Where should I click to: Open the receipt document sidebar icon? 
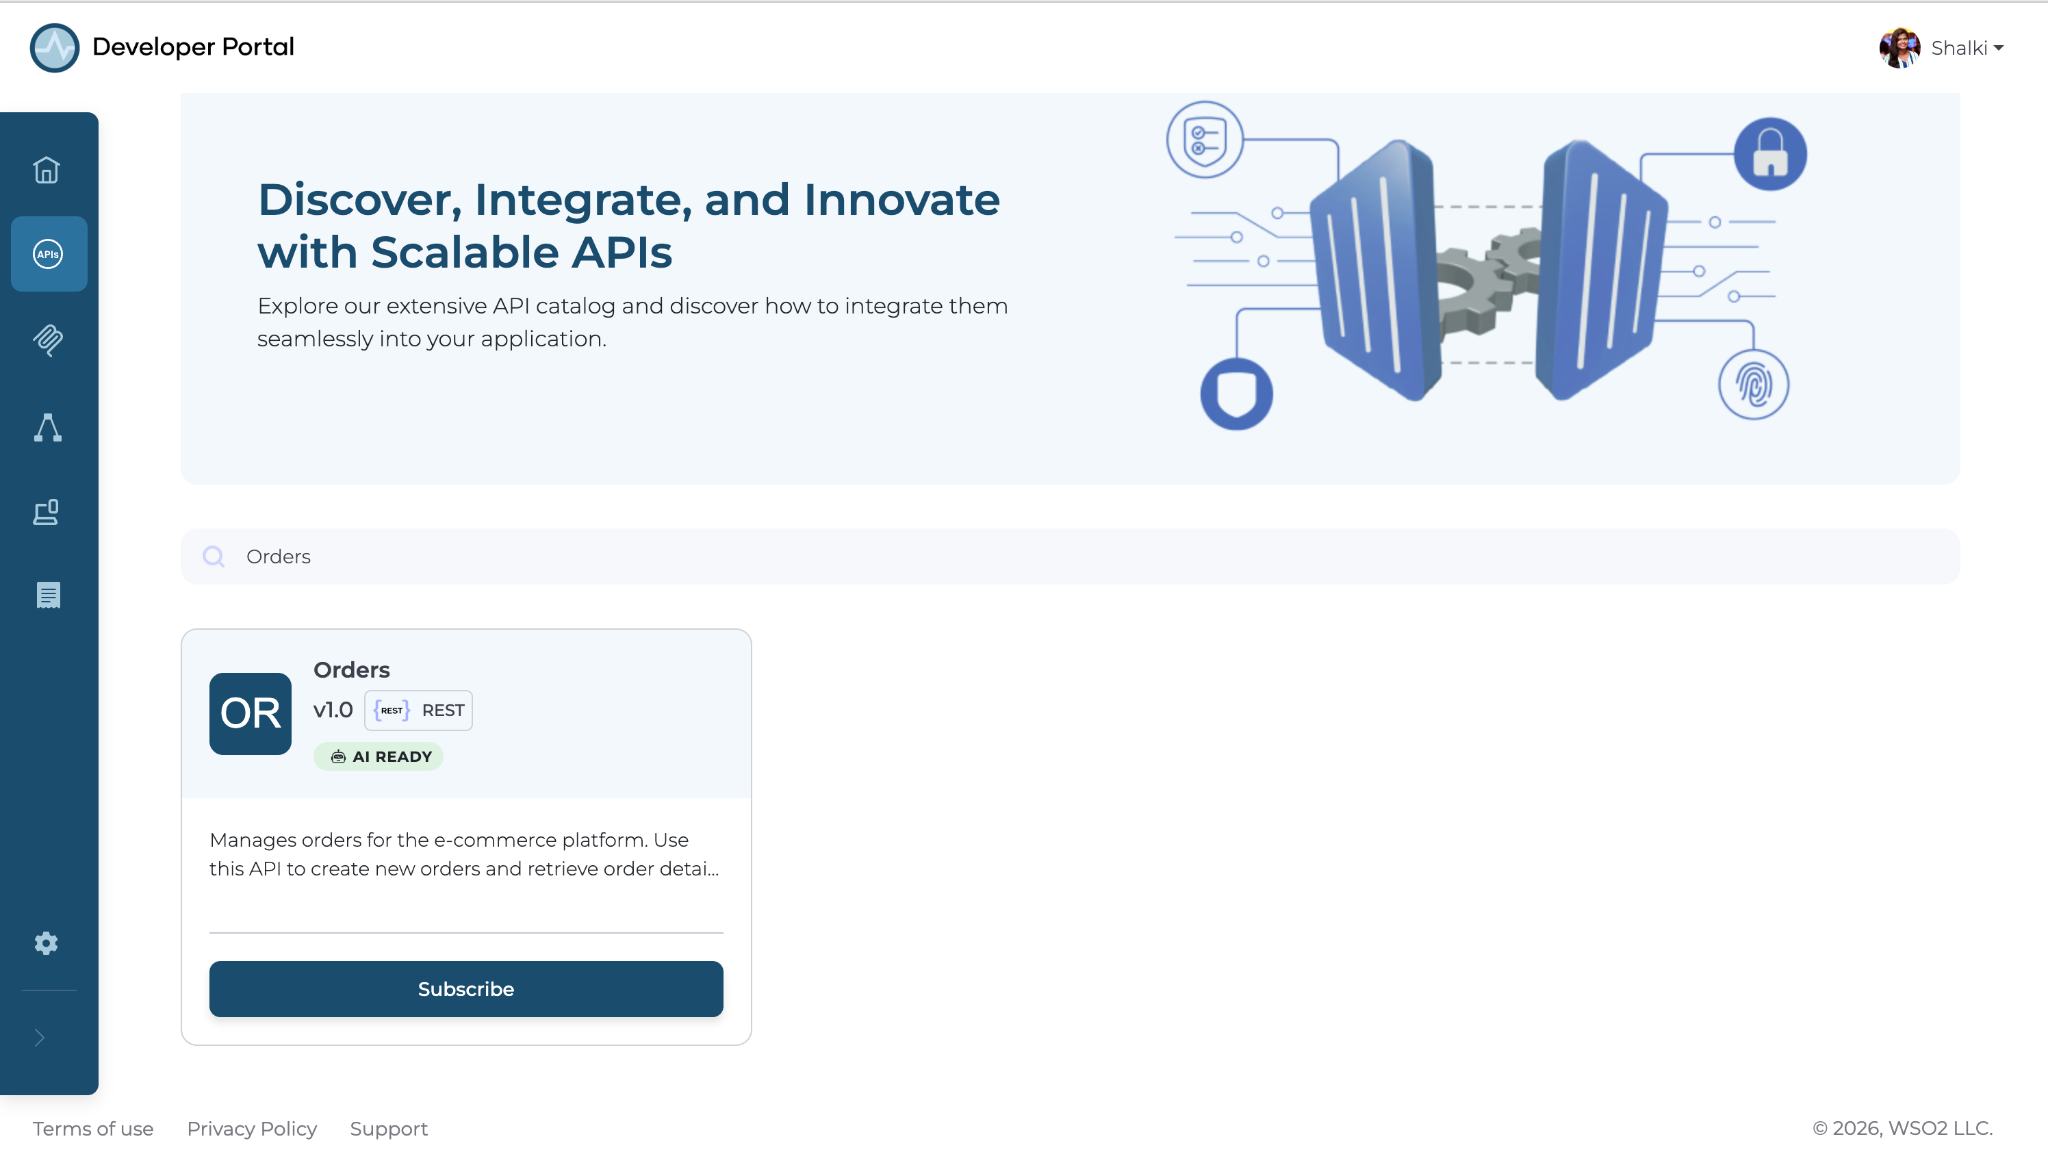click(x=48, y=596)
